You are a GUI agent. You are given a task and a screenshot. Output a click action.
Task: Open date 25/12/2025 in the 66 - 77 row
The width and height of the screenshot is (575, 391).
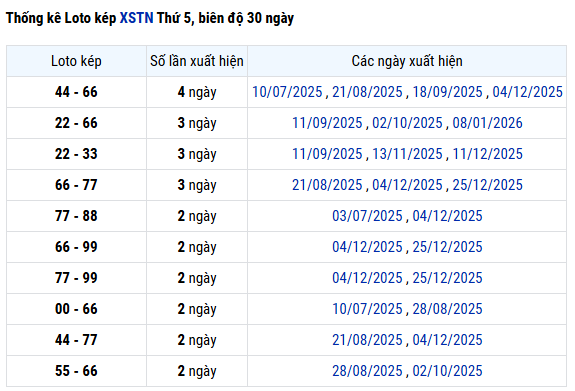[487, 185]
